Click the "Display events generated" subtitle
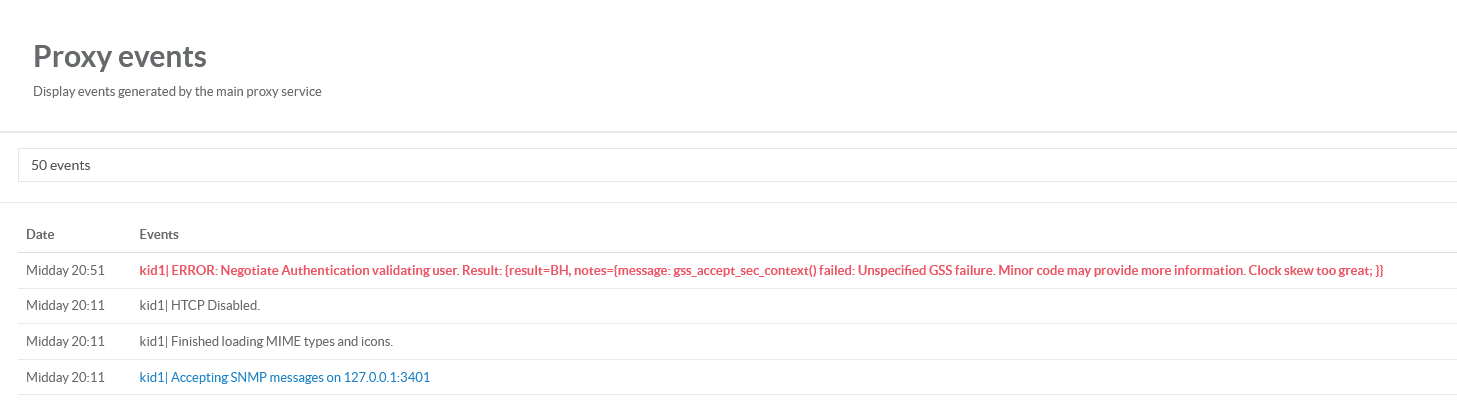This screenshot has width=1457, height=401. point(177,91)
